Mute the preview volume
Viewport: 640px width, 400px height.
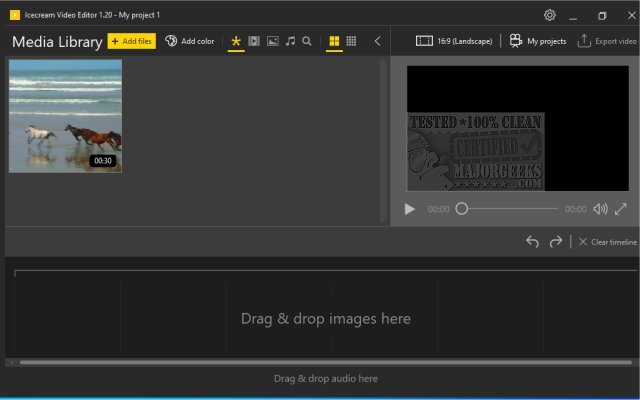tap(599, 209)
